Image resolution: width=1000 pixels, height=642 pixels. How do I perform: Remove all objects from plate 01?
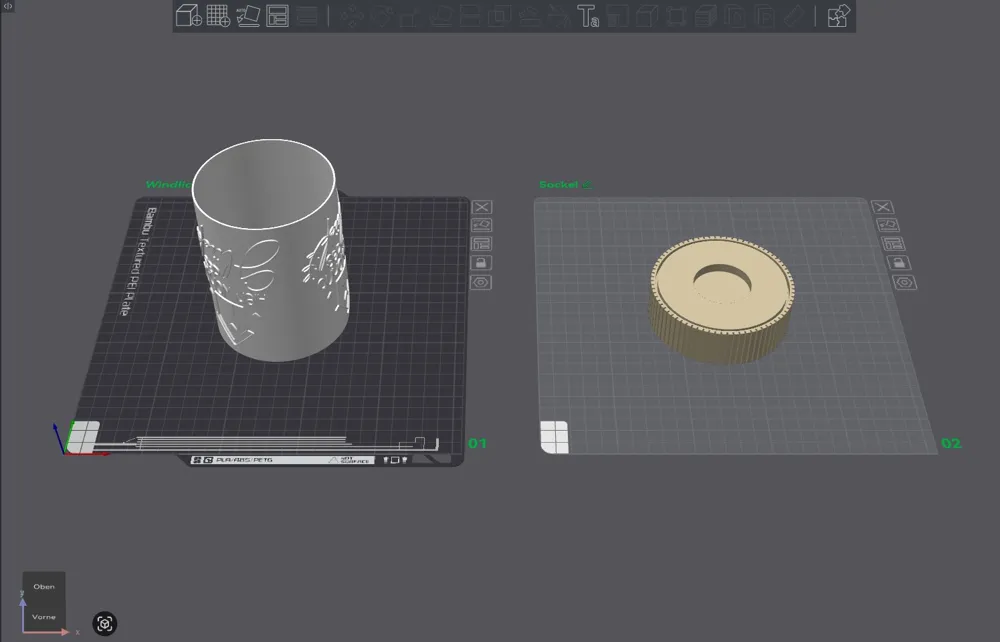482,207
